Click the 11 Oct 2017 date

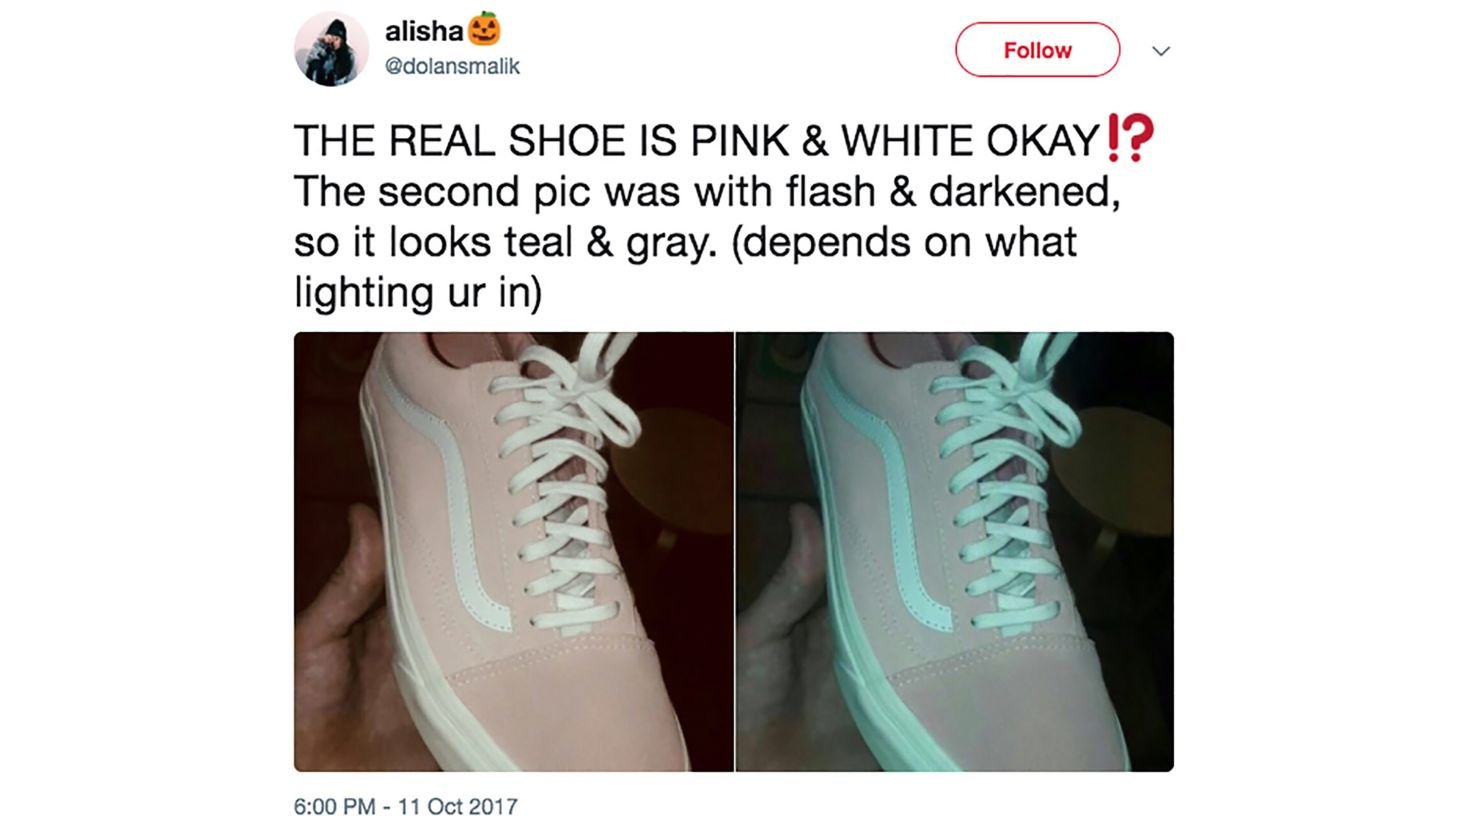click(457, 806)
